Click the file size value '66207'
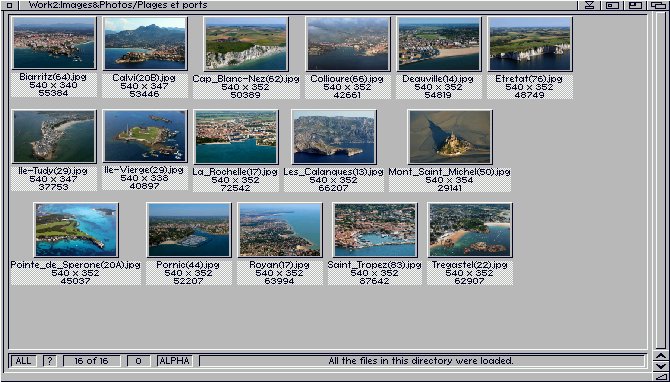 [x=333, y=188]
